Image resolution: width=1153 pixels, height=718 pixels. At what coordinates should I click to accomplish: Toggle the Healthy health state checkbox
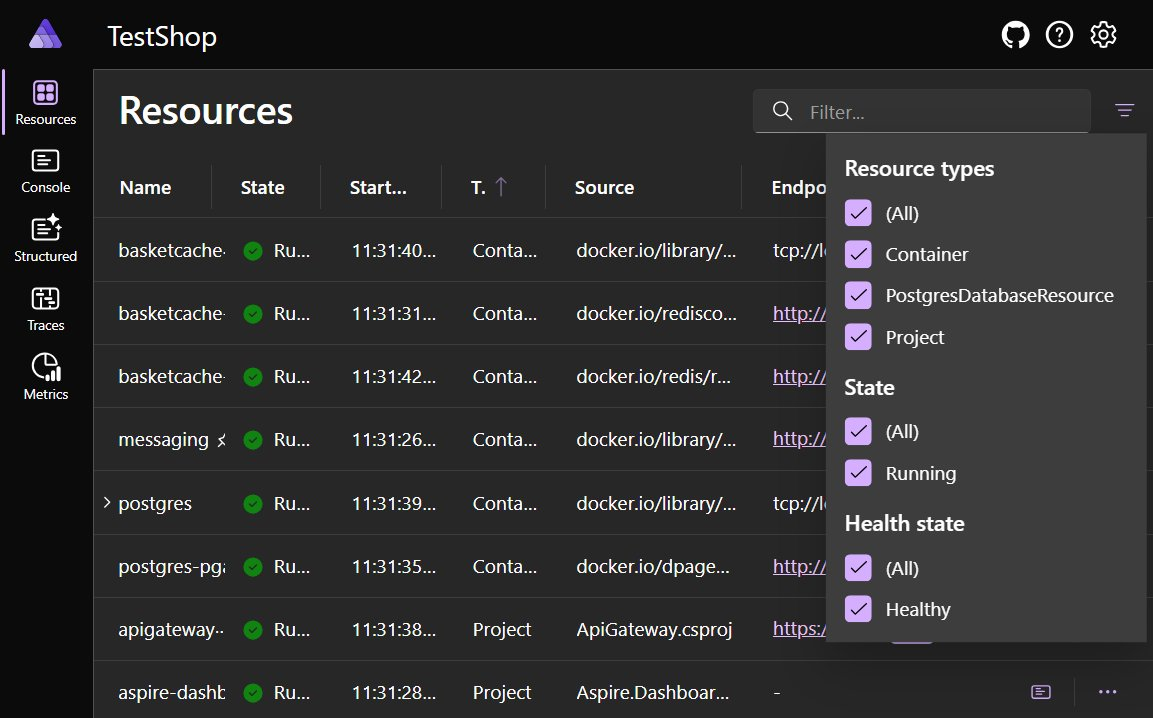(x=858, y=609)
